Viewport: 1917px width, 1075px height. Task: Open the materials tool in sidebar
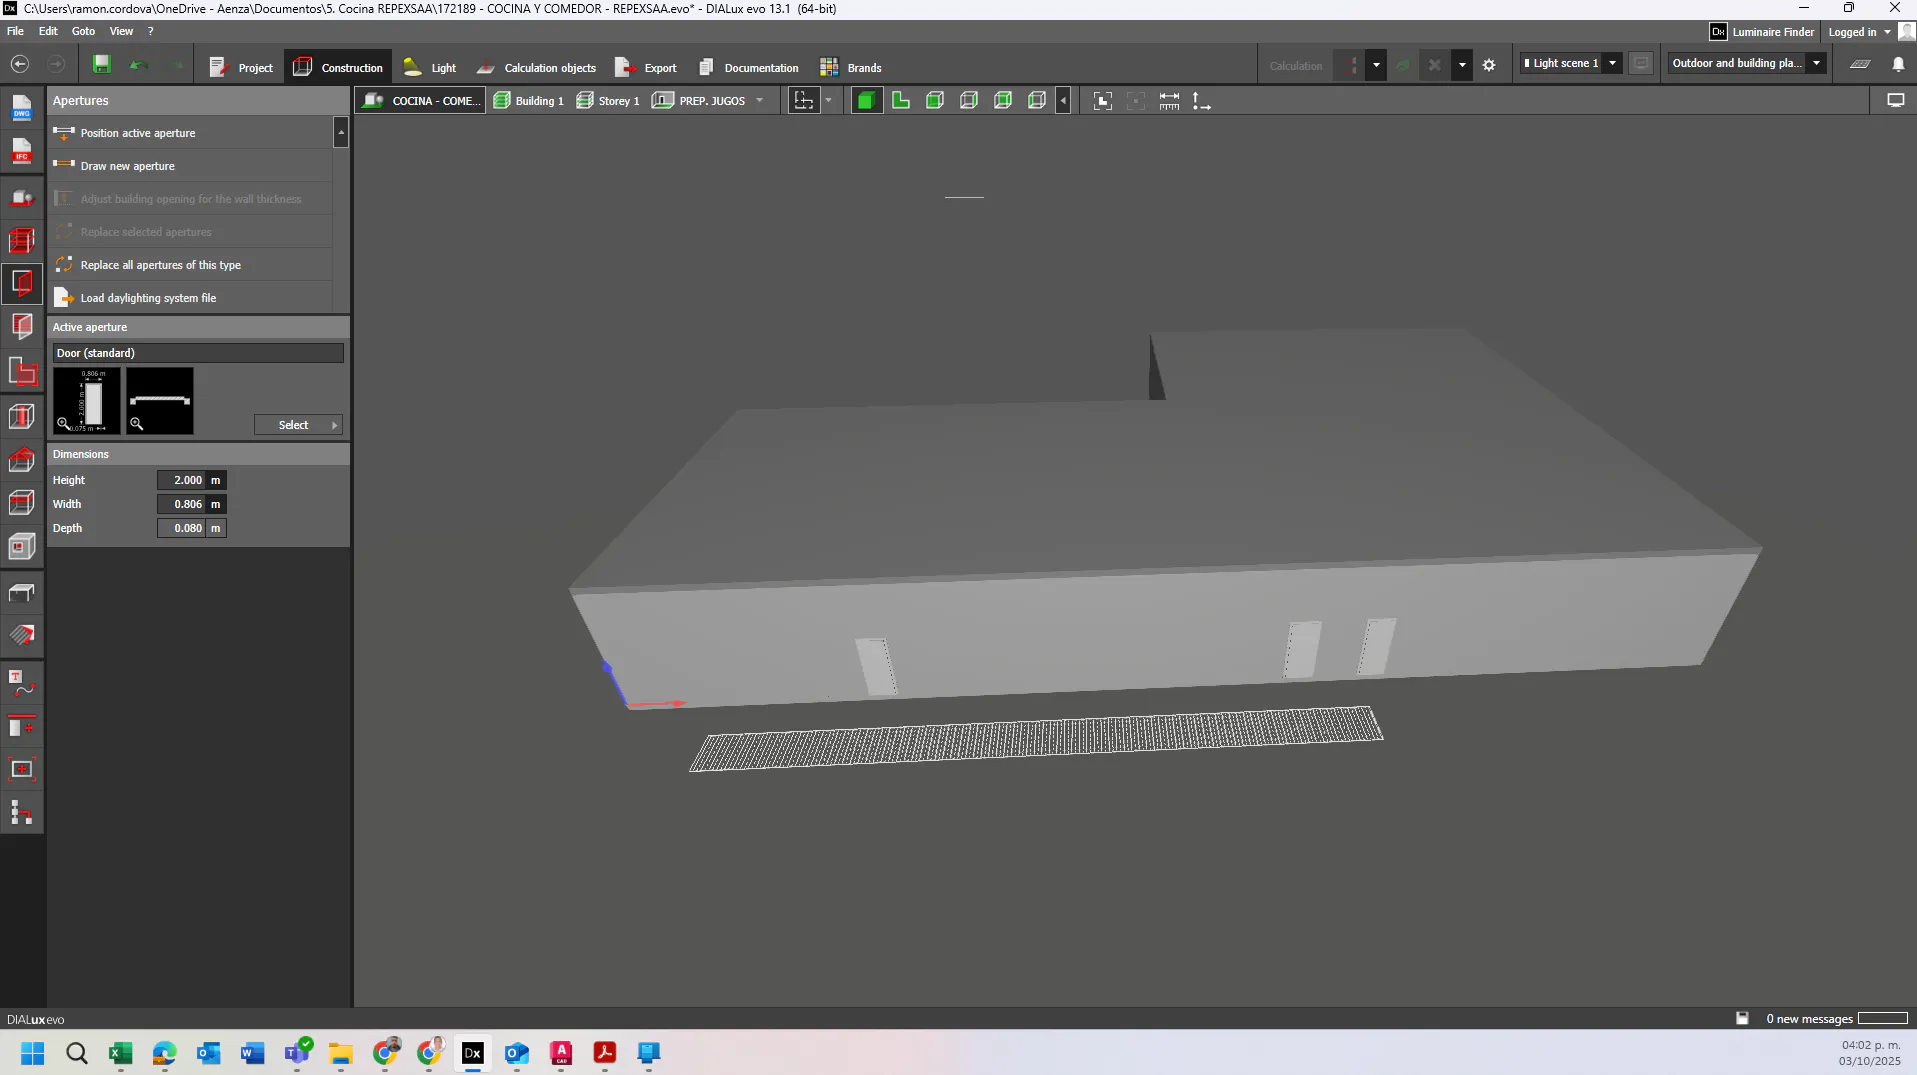(x=21, y=635)
